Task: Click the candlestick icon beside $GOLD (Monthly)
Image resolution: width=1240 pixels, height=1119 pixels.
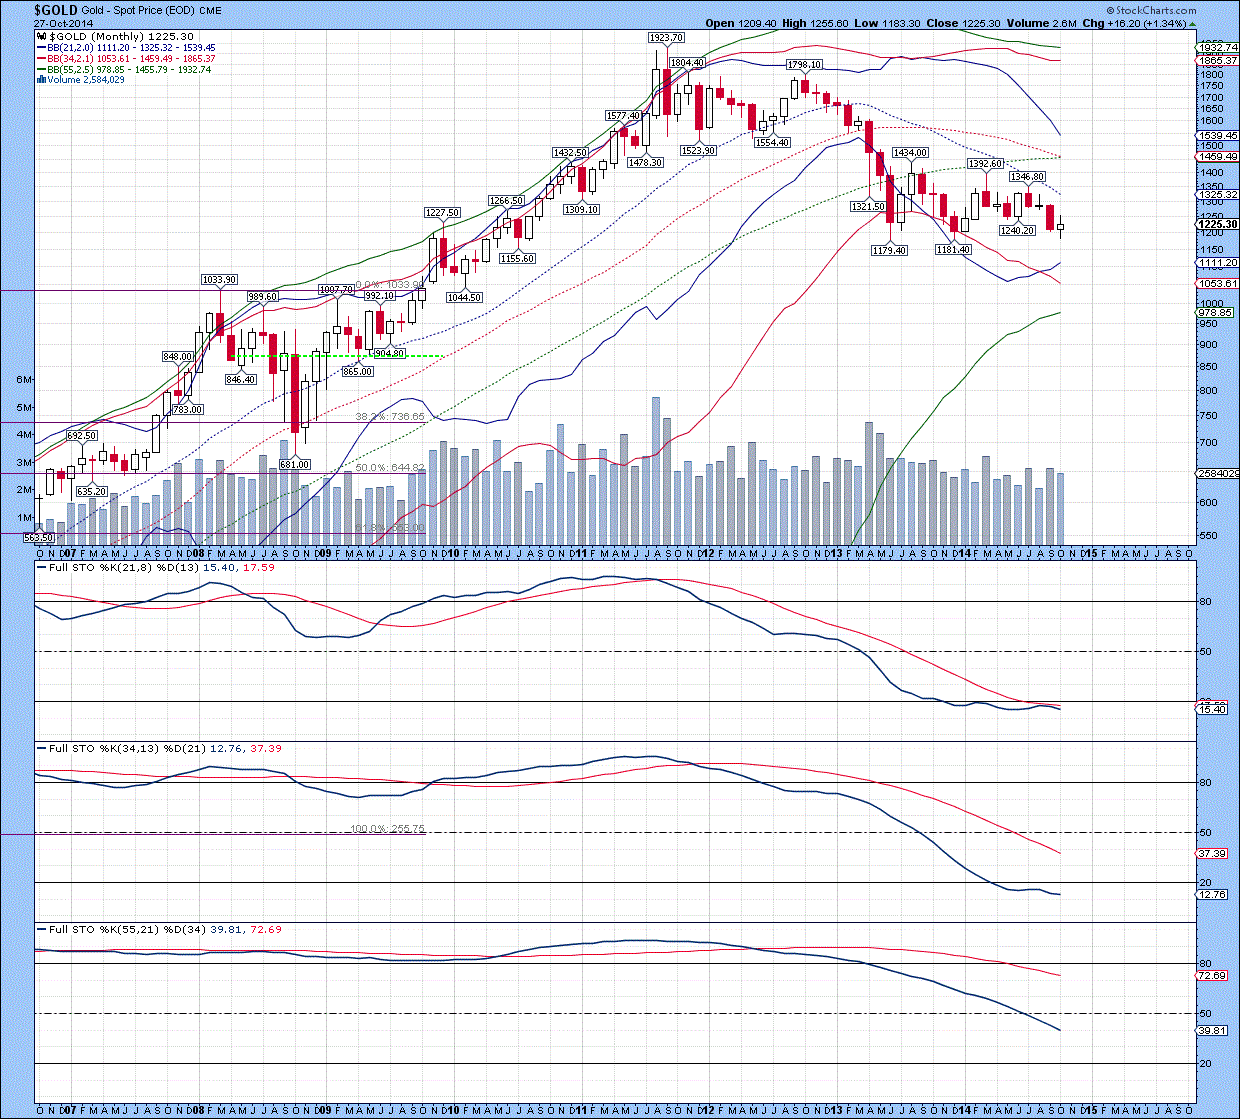Action: click(43, 36)
